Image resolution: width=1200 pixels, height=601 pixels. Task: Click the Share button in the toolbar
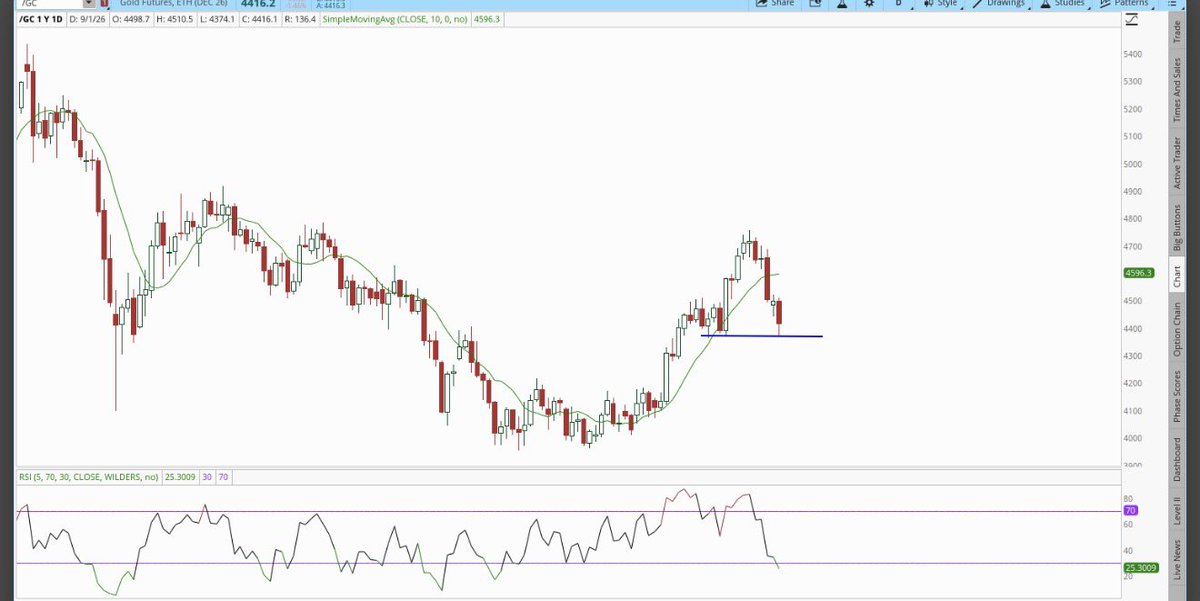point(774,3)
